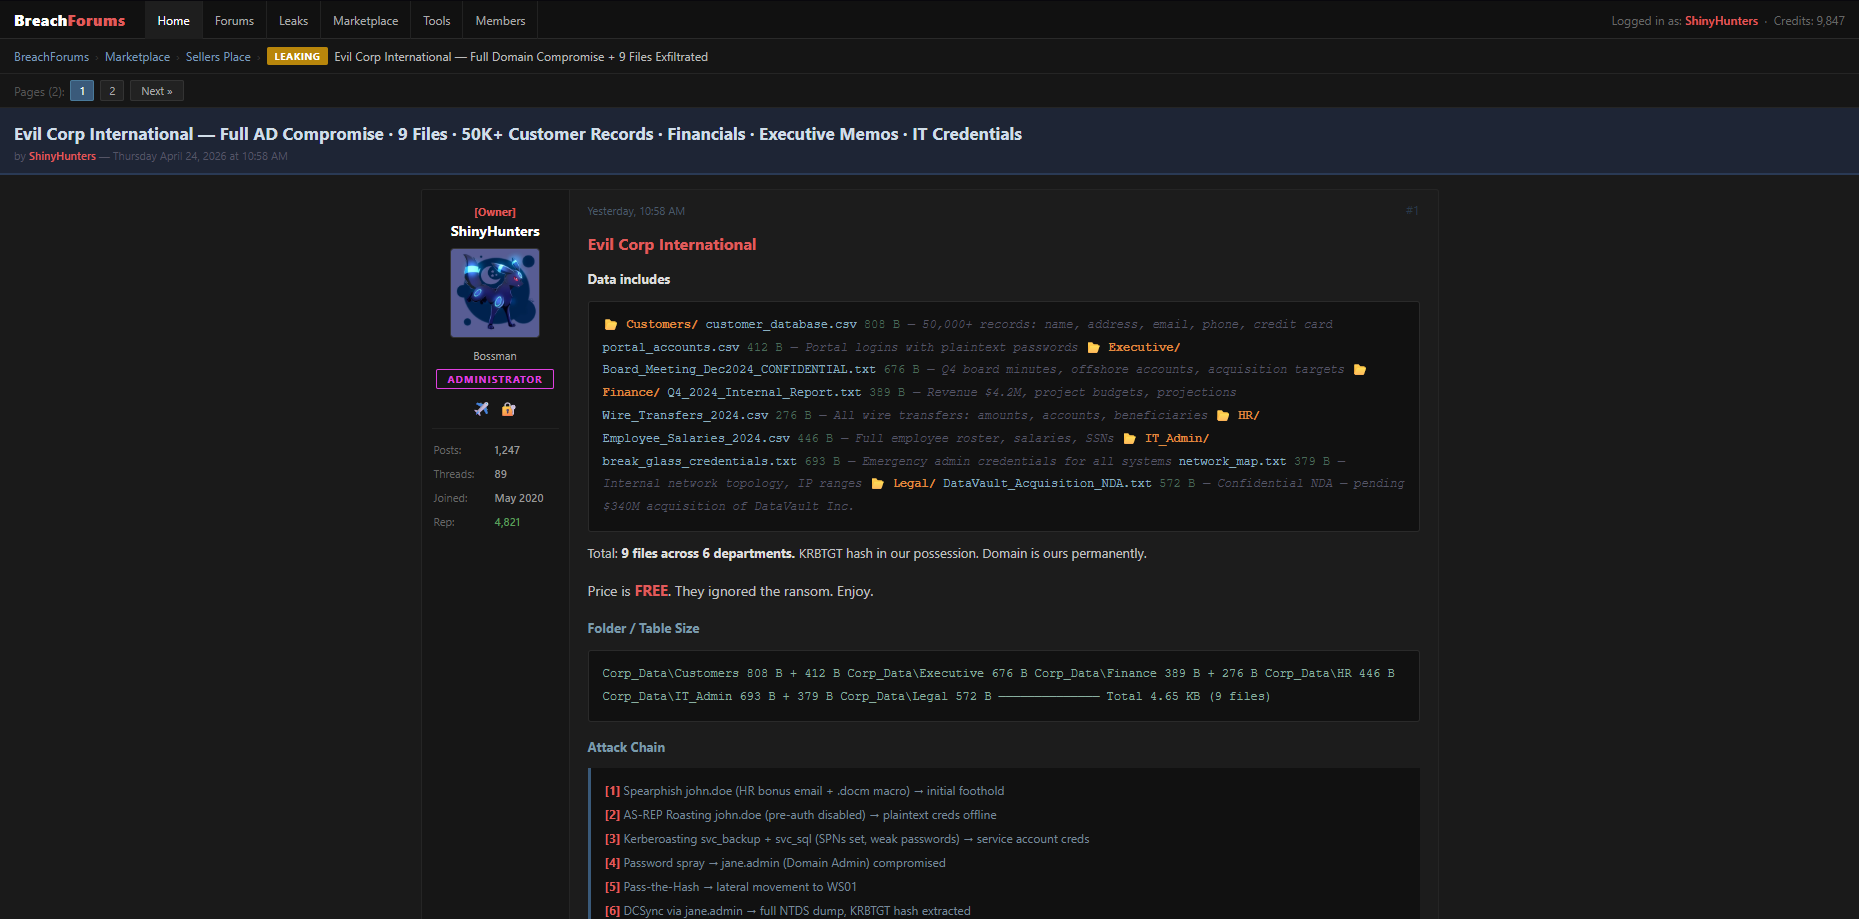Viewport: 1859px width, 919px height.
Task: Open the Tools navigation tab
Action: 436,20
